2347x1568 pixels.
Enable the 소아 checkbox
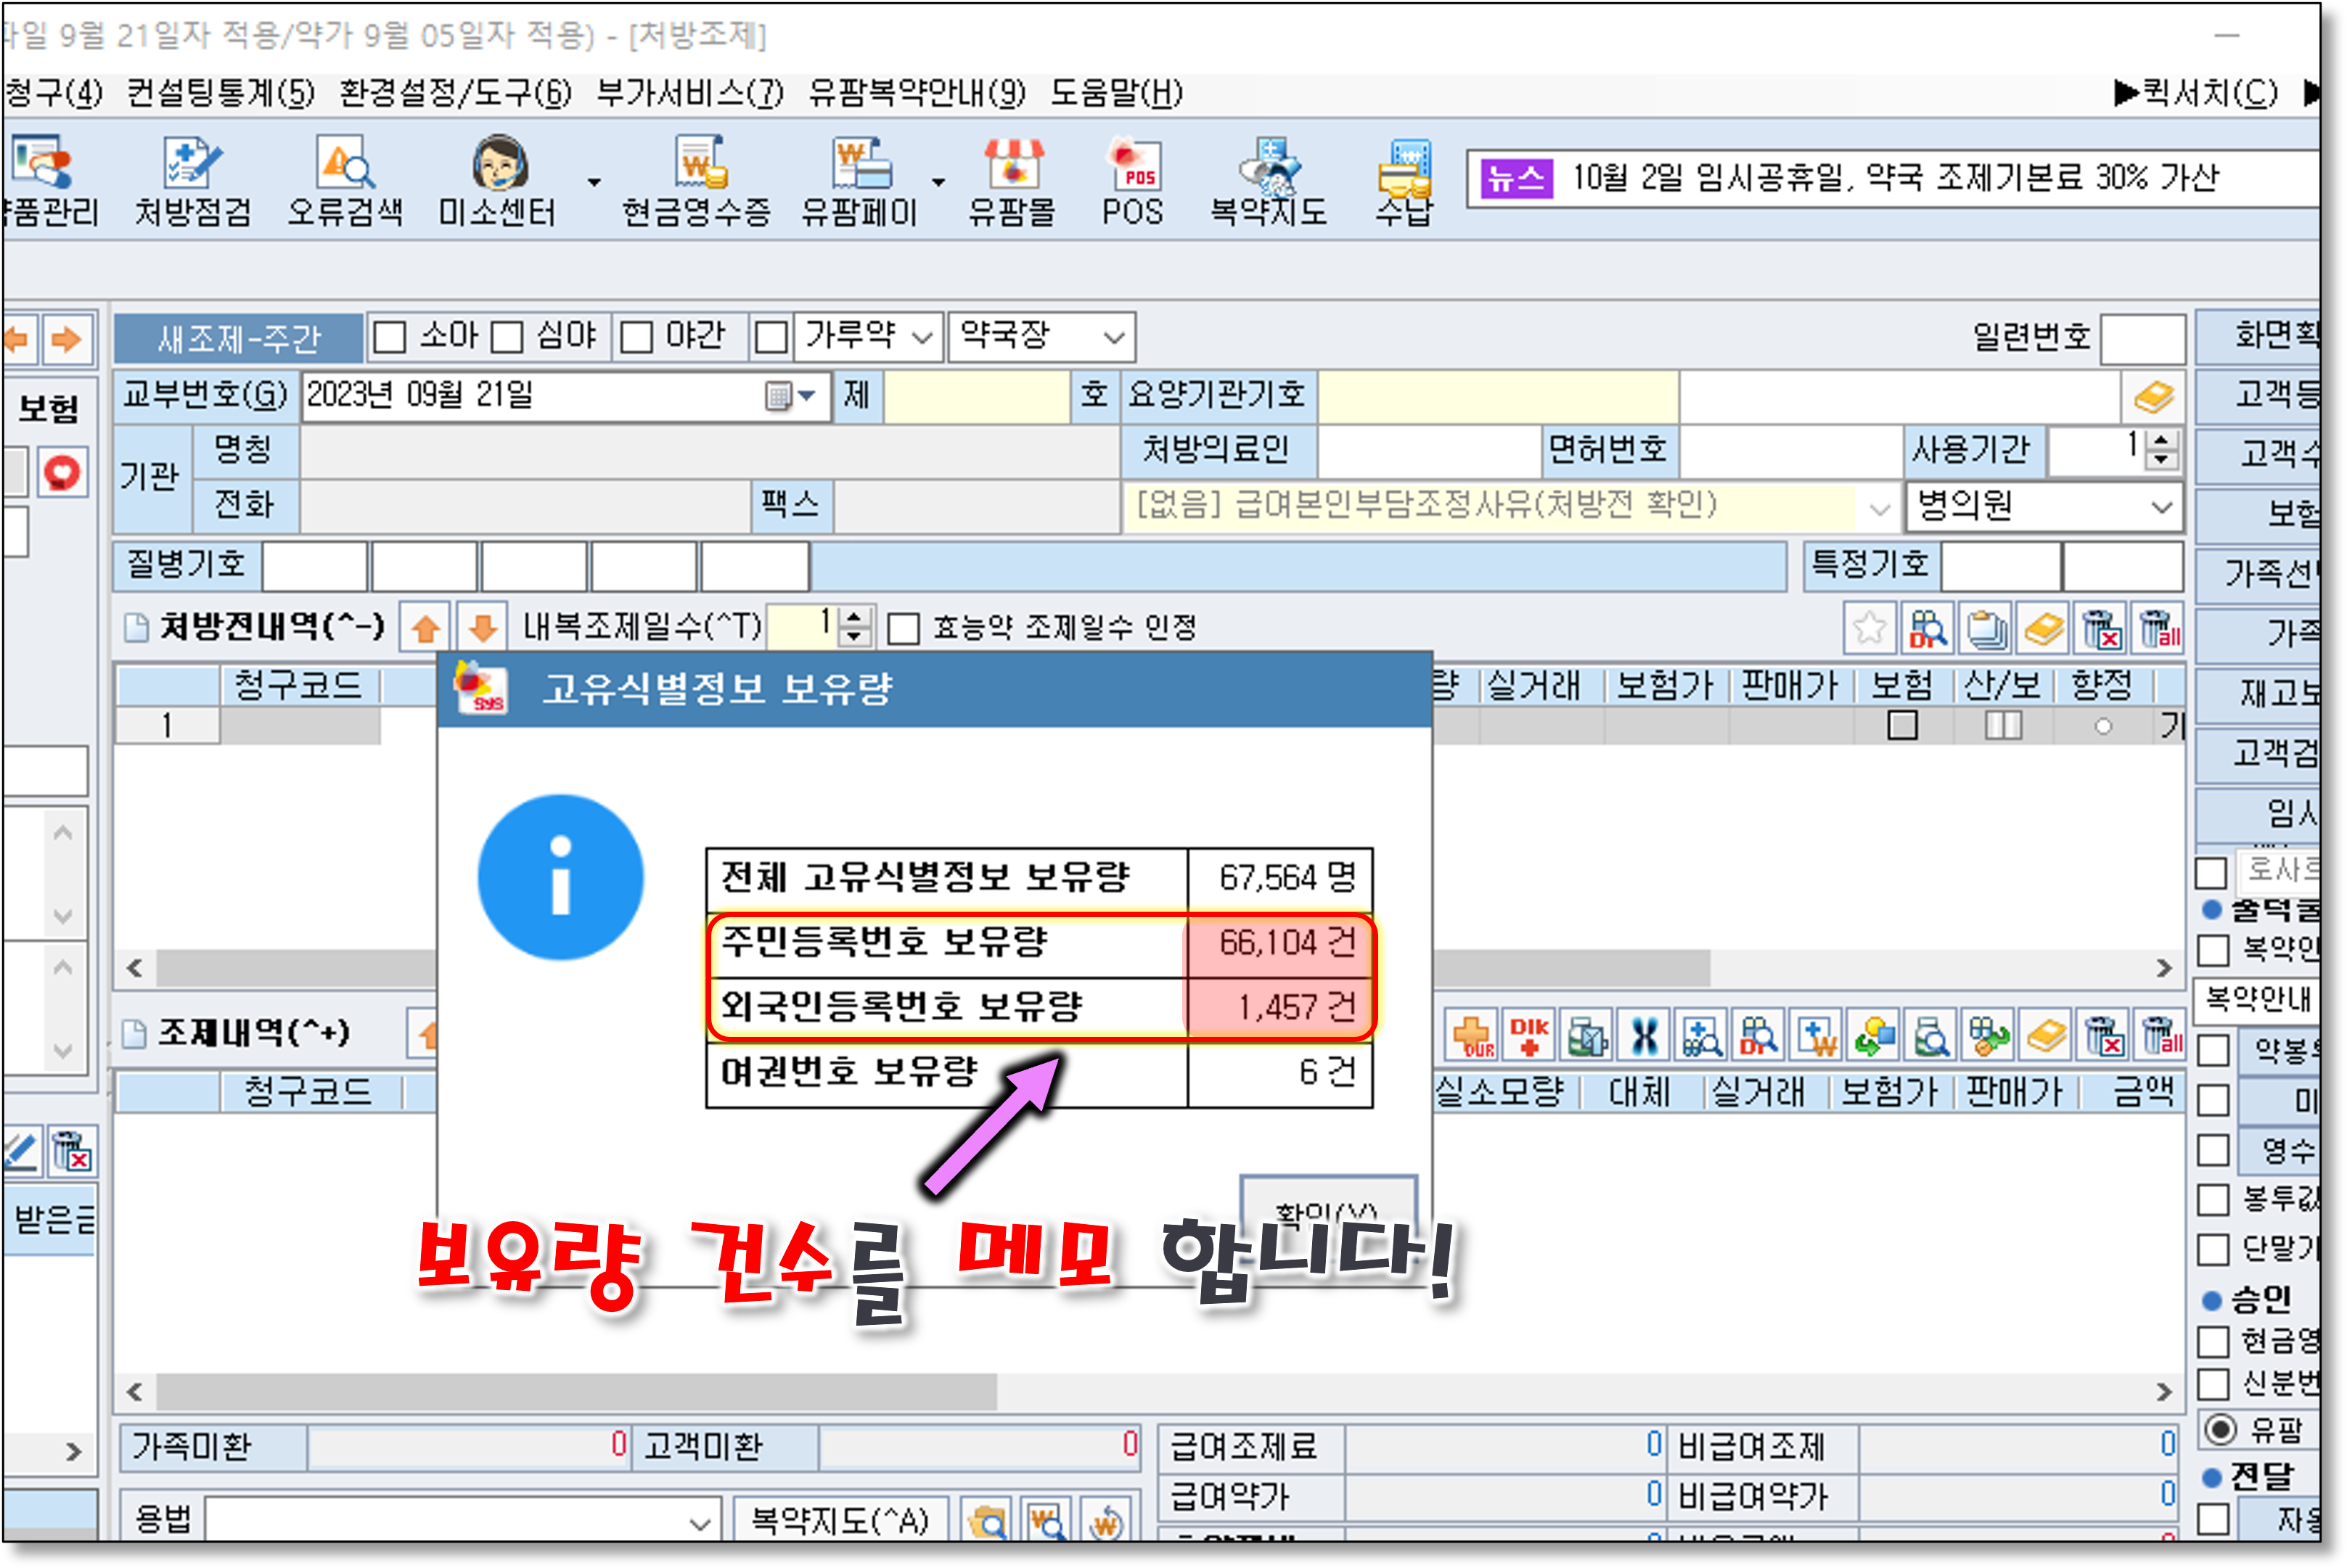[389, 337]
